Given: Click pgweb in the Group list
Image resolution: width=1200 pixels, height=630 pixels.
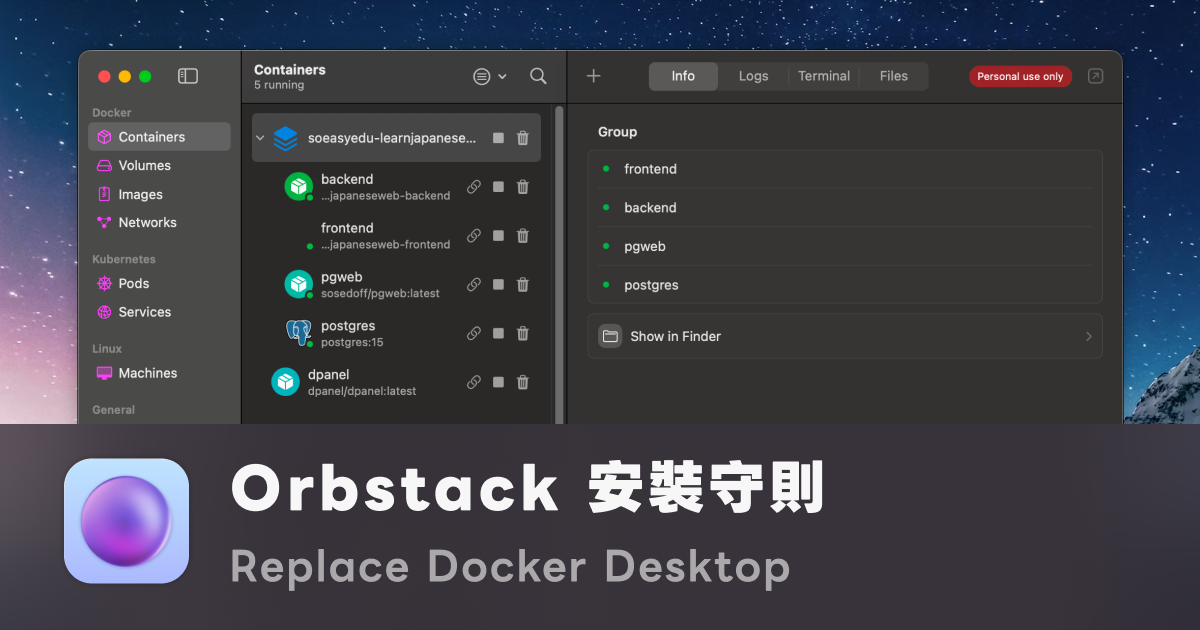Looking at the screenshot, I should click(x=845, y=246).
